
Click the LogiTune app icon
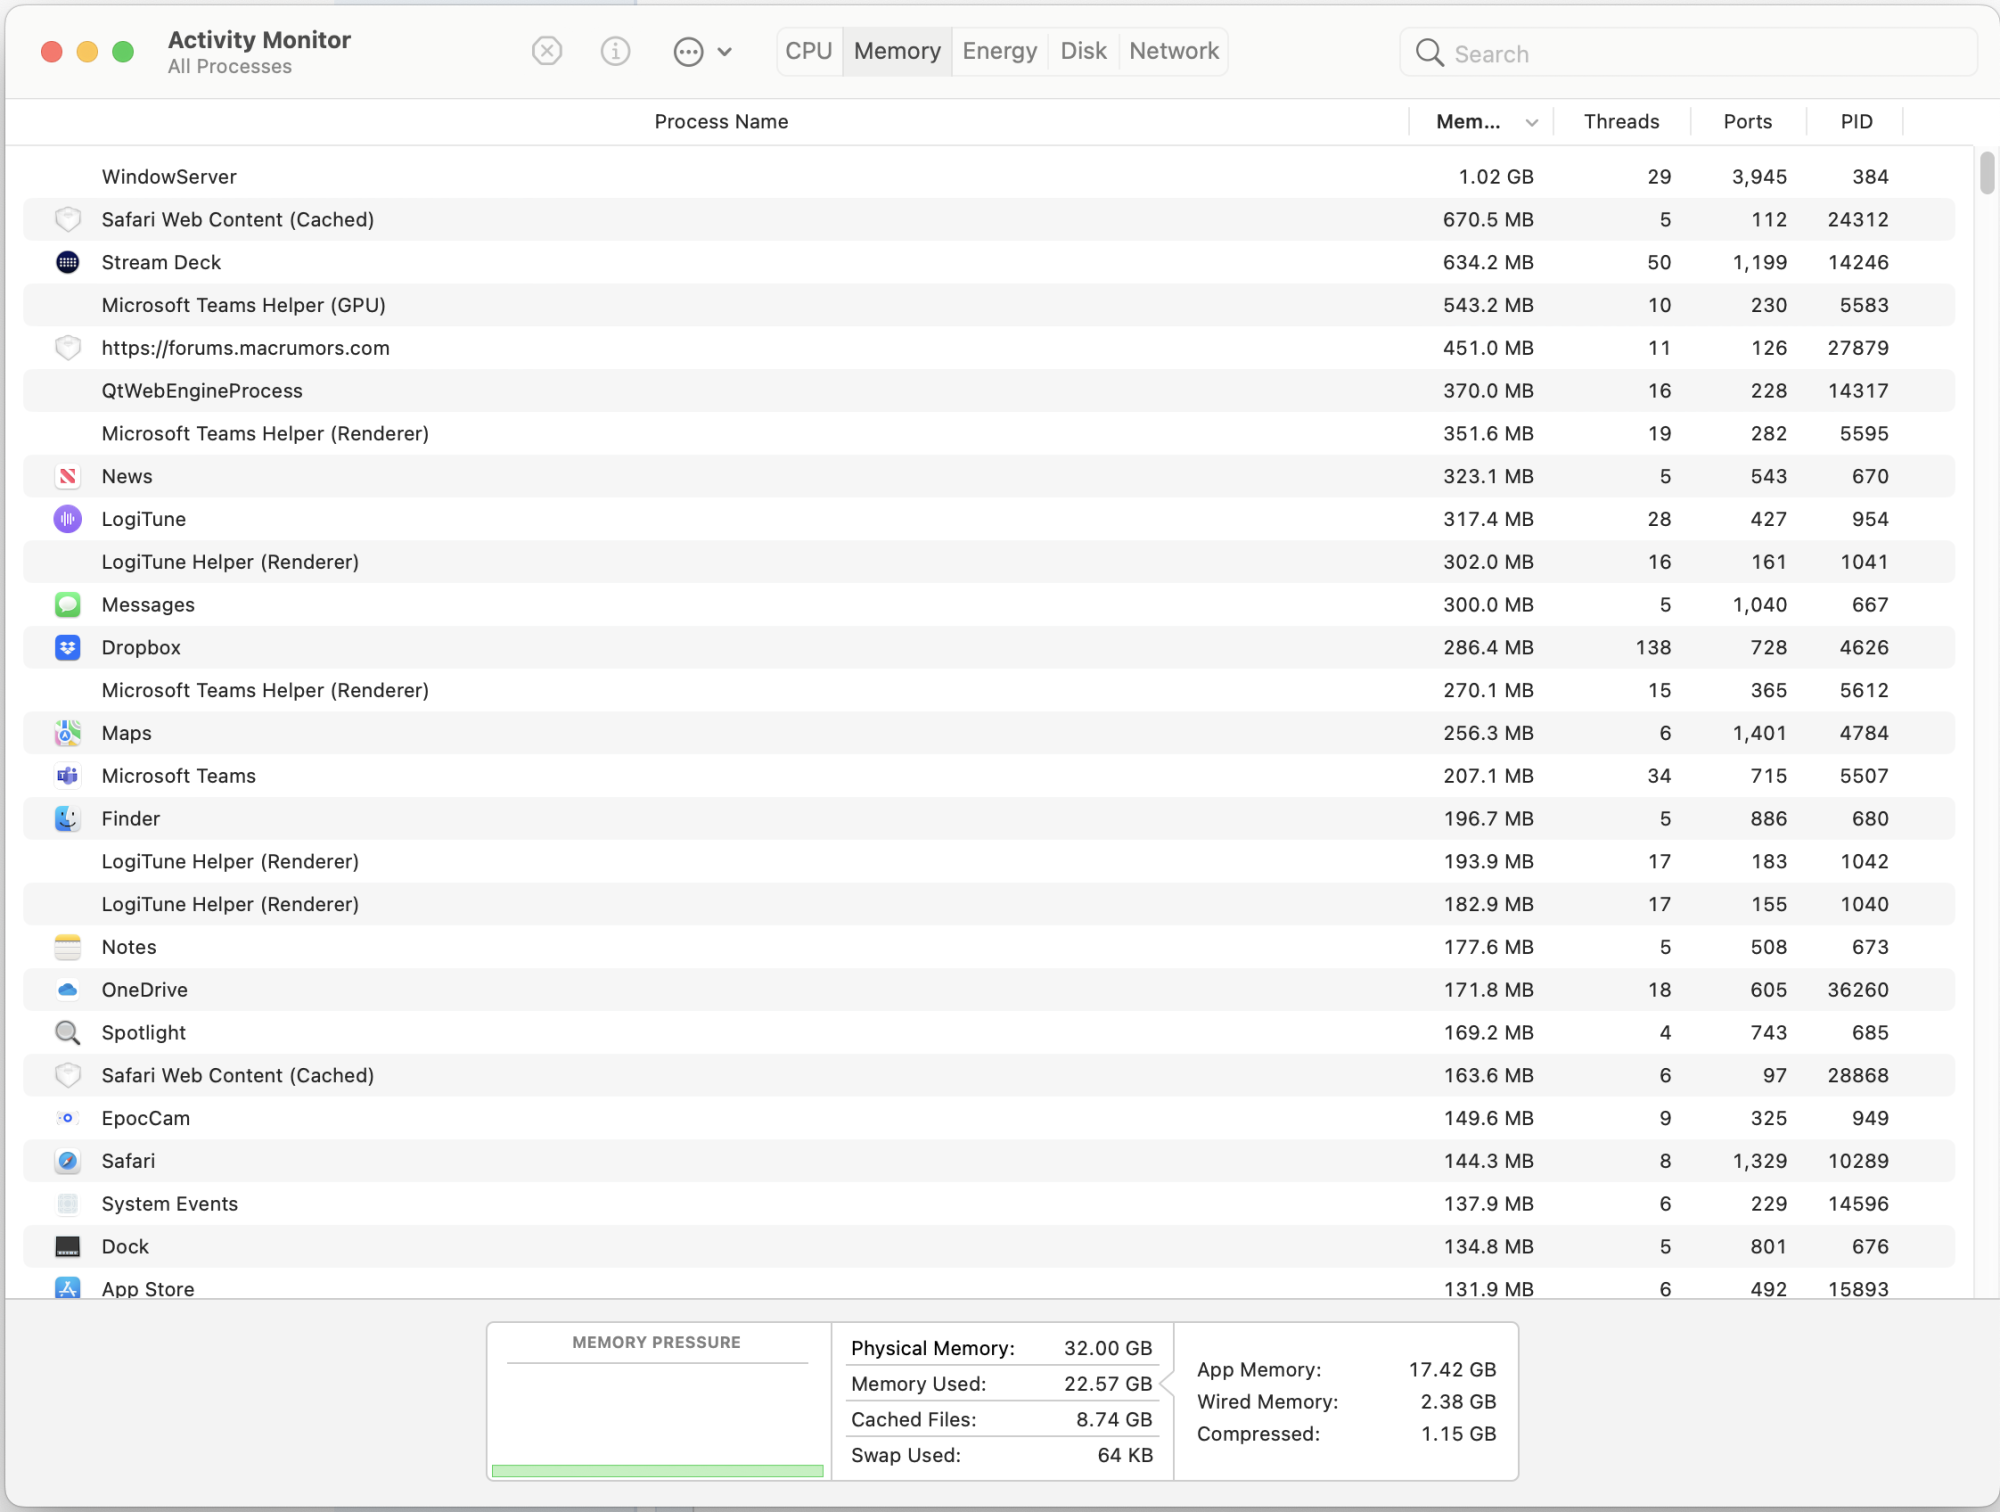67,519
